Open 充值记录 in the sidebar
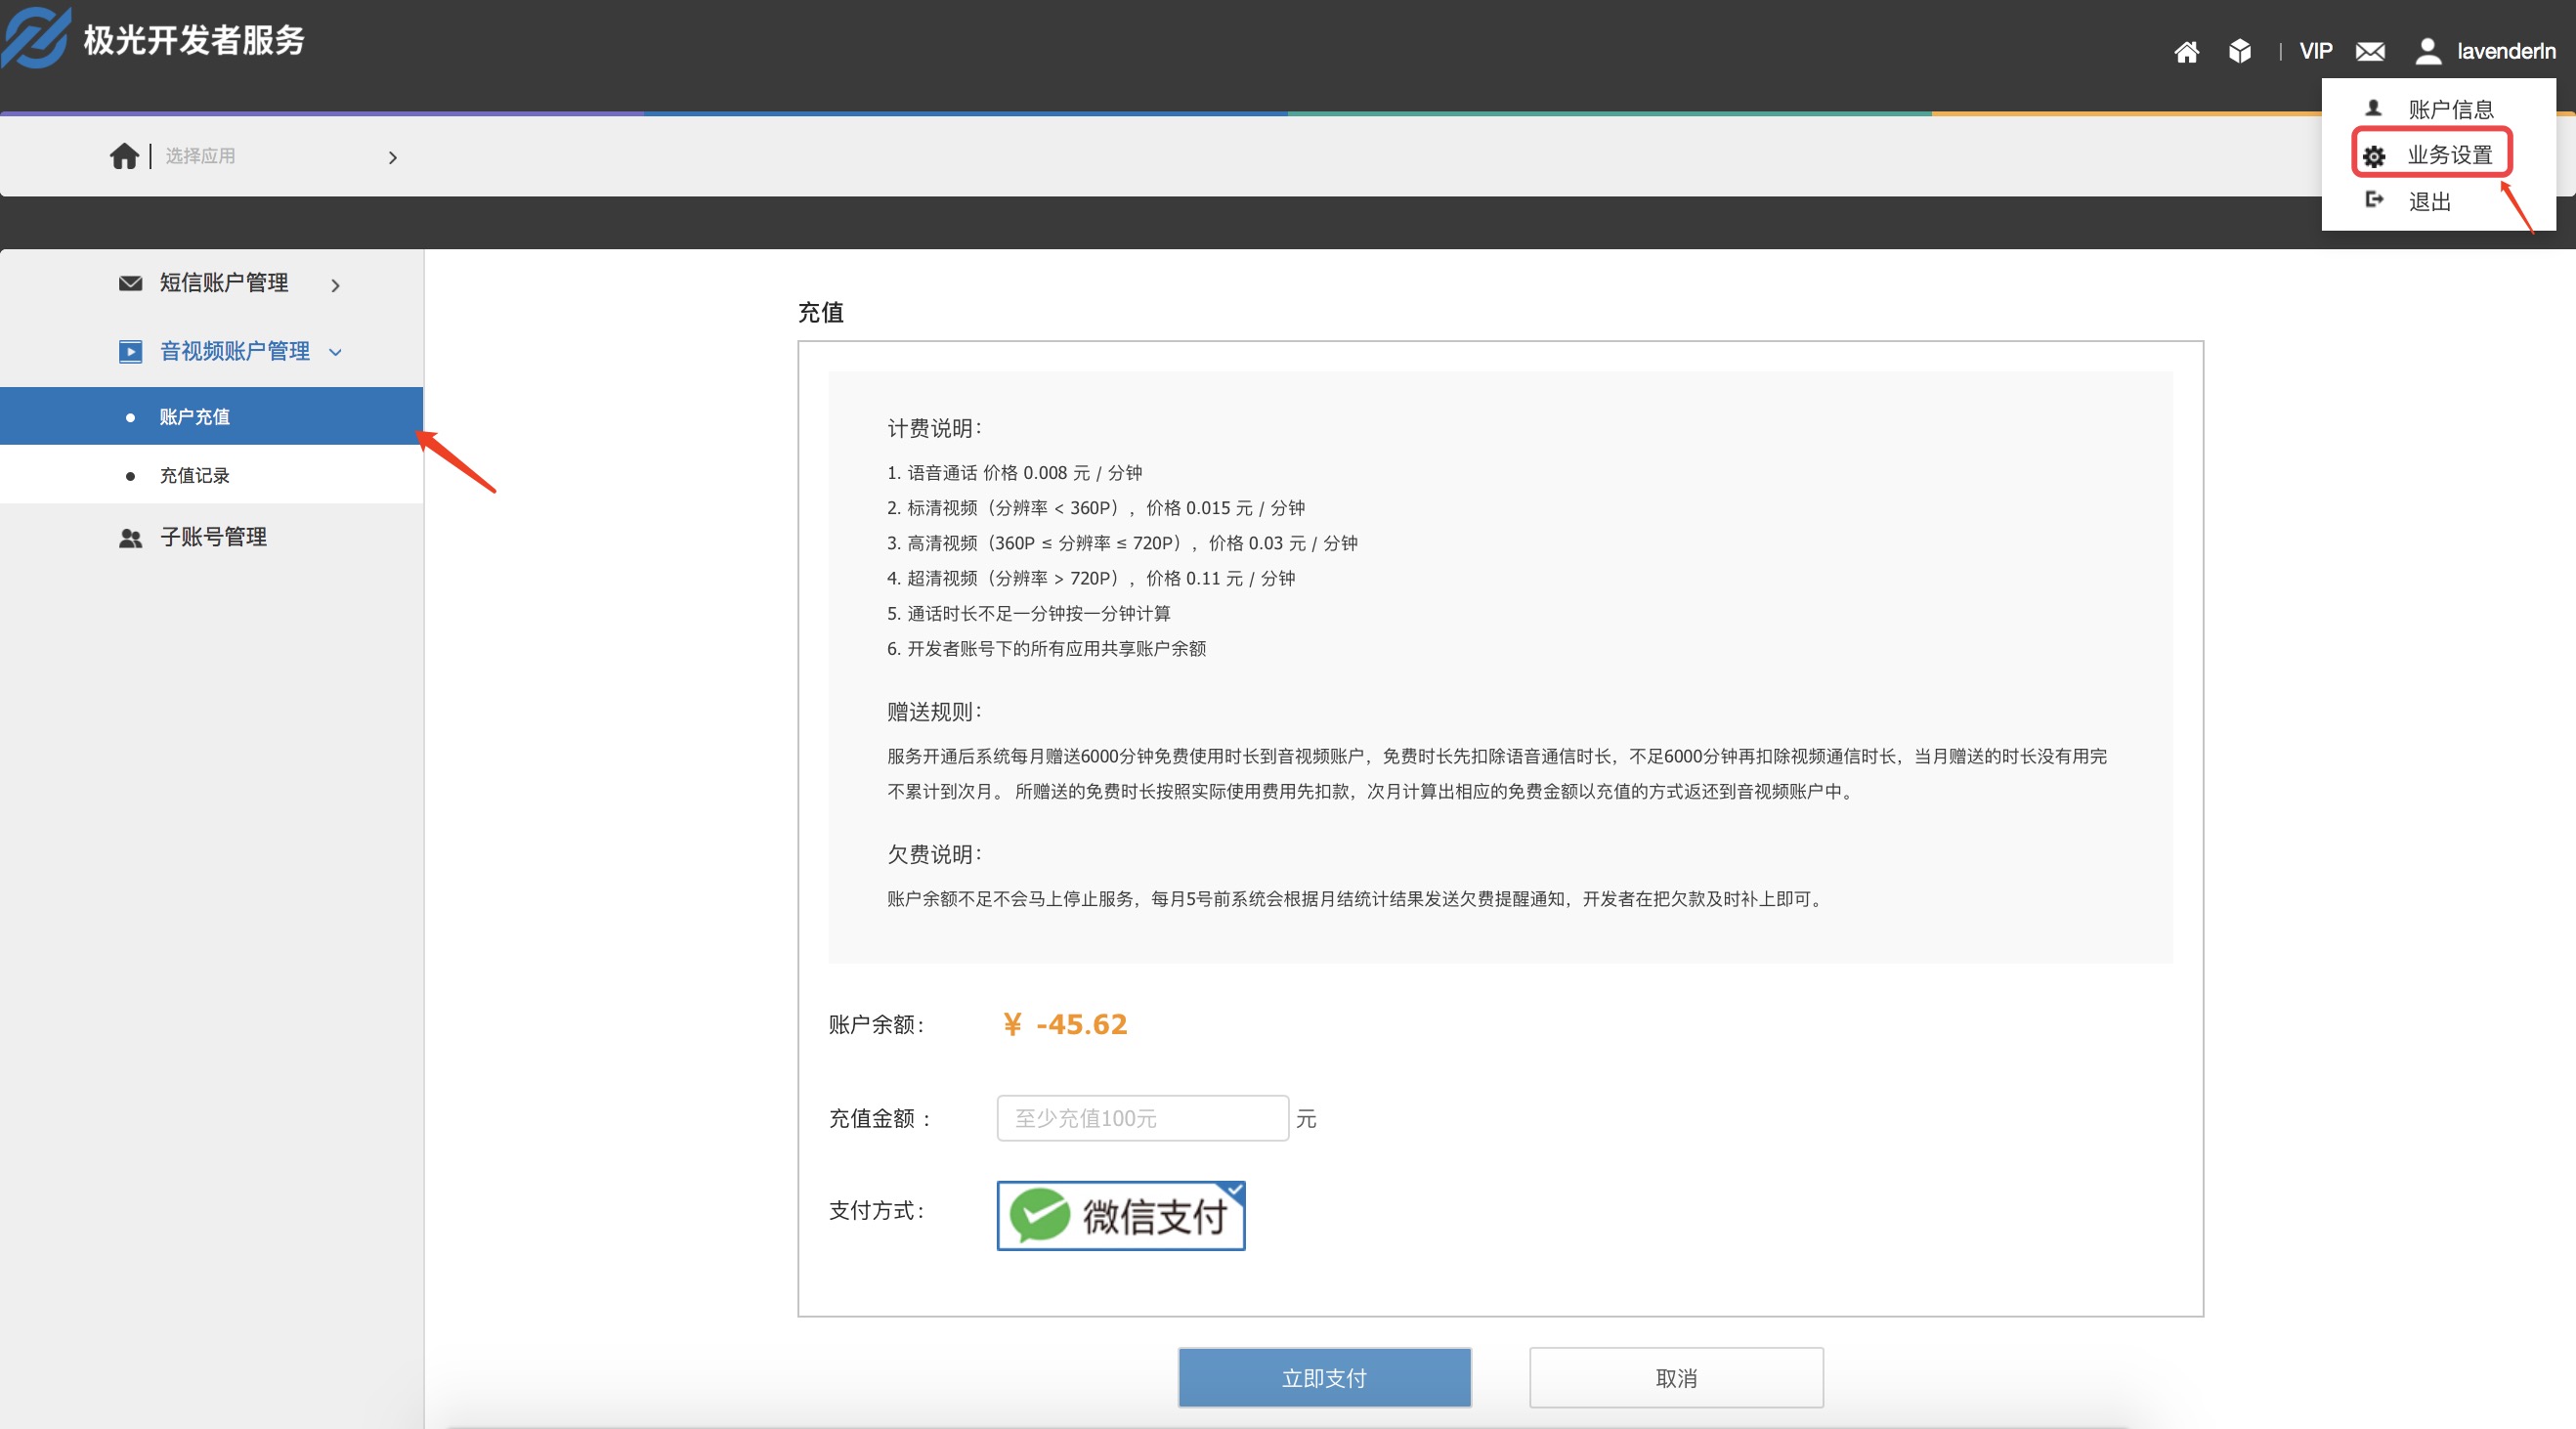 tap(195, 475)
